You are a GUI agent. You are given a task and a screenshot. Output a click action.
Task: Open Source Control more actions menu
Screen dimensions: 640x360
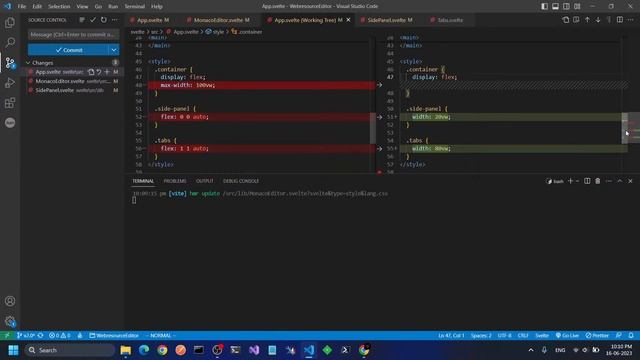[x=115, y=20]
